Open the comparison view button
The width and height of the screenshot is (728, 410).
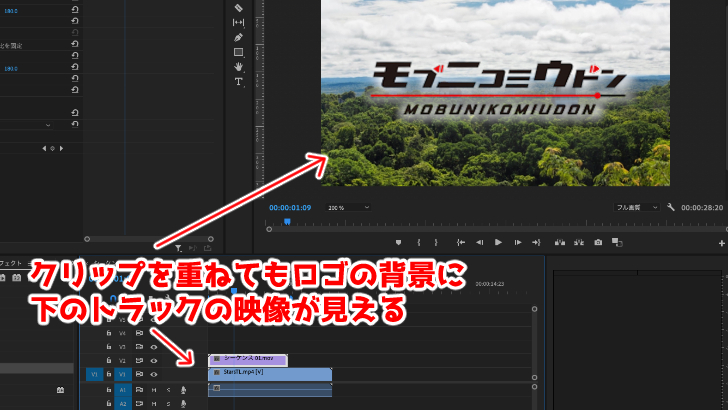617,242
